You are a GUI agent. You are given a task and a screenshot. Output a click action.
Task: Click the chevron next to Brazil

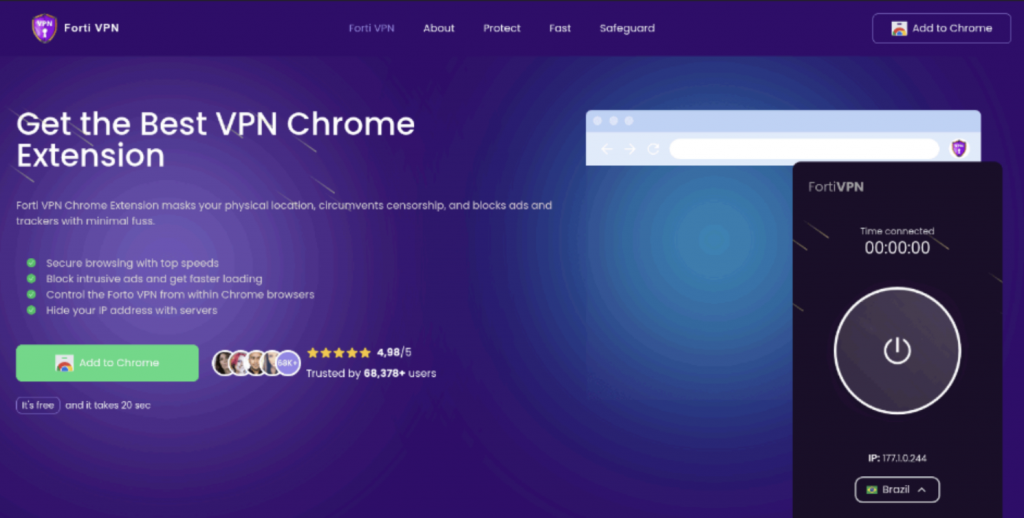click(921, 489)
